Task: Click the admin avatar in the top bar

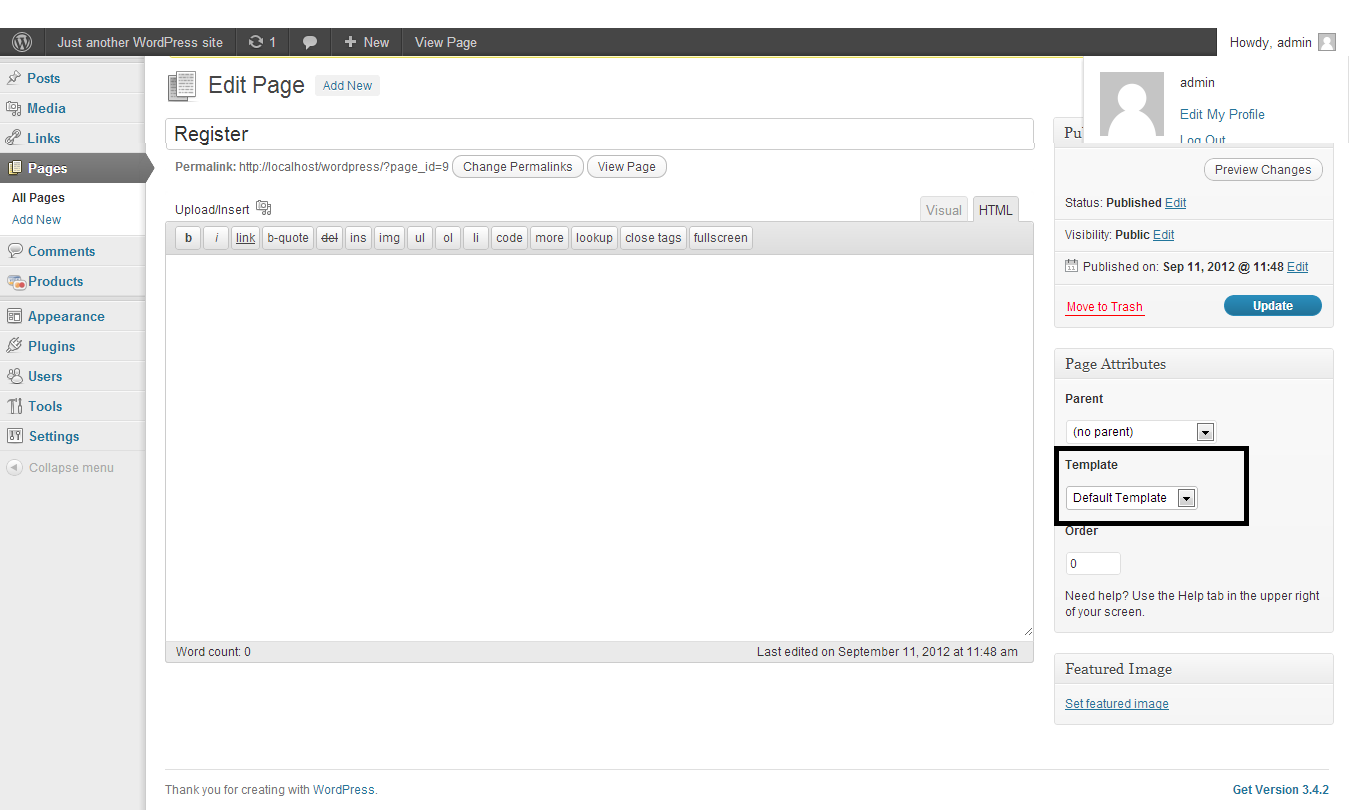Action: pos(1327,42)
